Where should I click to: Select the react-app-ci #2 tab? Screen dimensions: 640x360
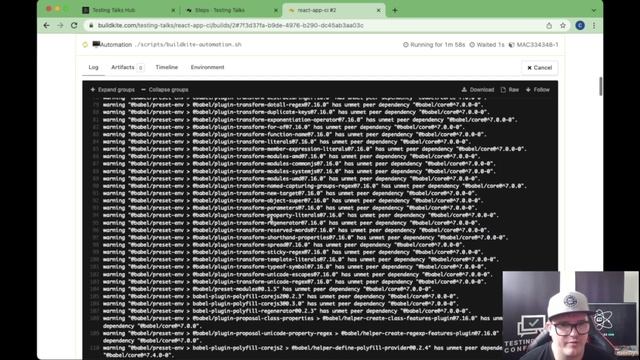pos(333,10)
